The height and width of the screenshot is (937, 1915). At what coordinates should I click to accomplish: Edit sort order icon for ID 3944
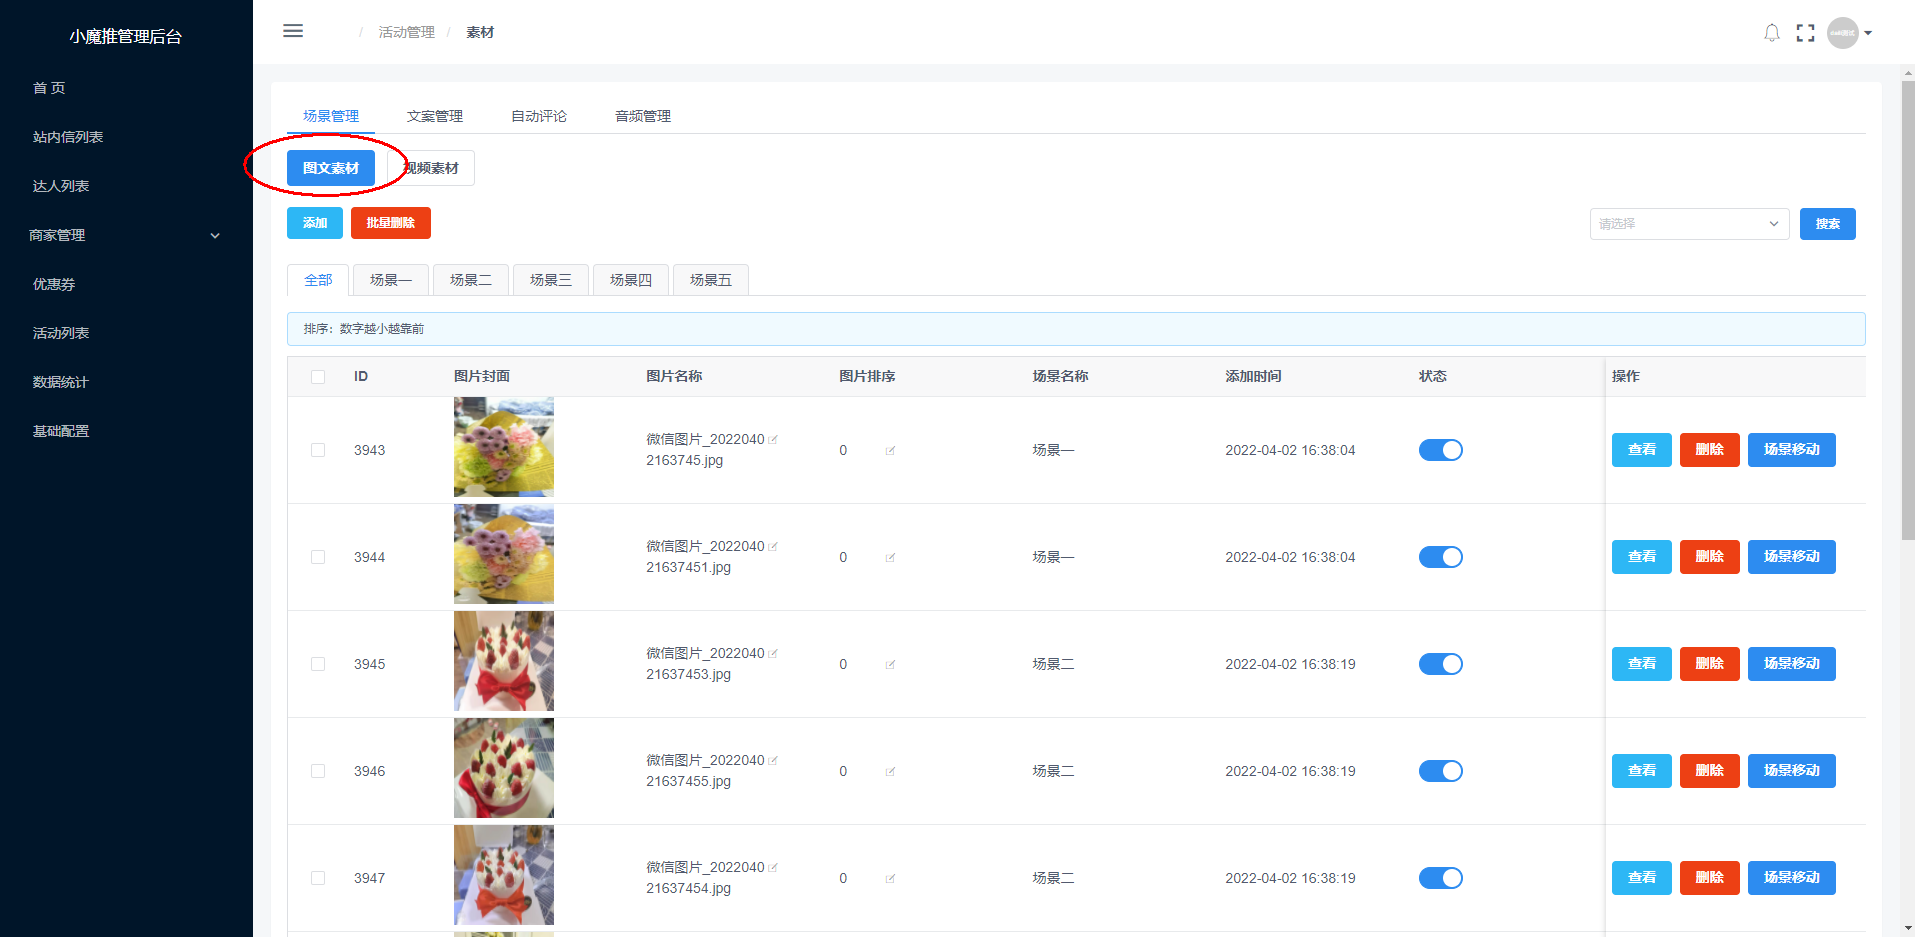point(890,558)
